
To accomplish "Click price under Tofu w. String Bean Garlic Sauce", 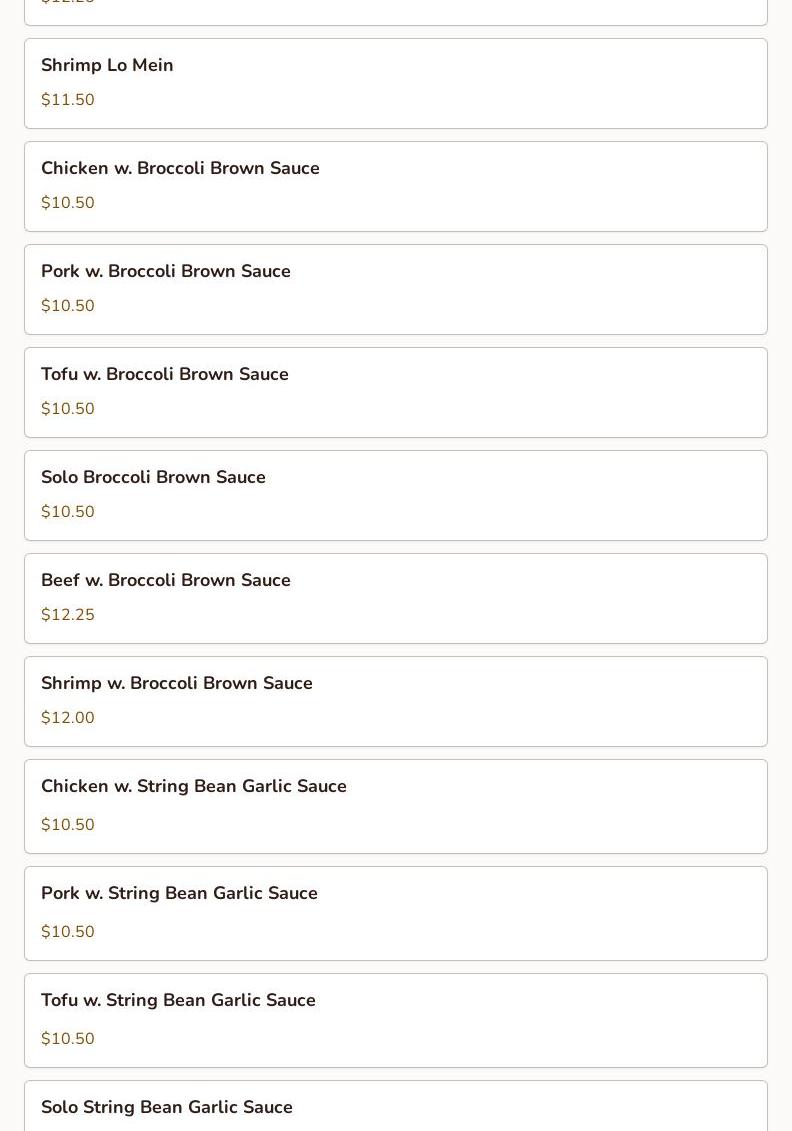I will pos(68,1039).
